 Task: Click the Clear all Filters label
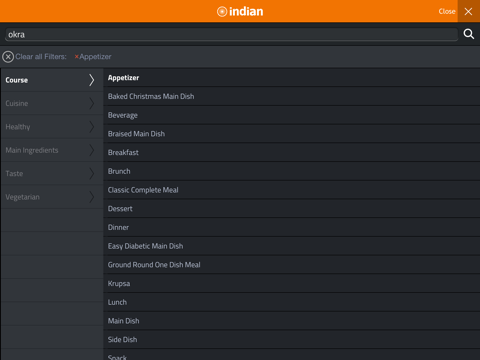(41, 57)
